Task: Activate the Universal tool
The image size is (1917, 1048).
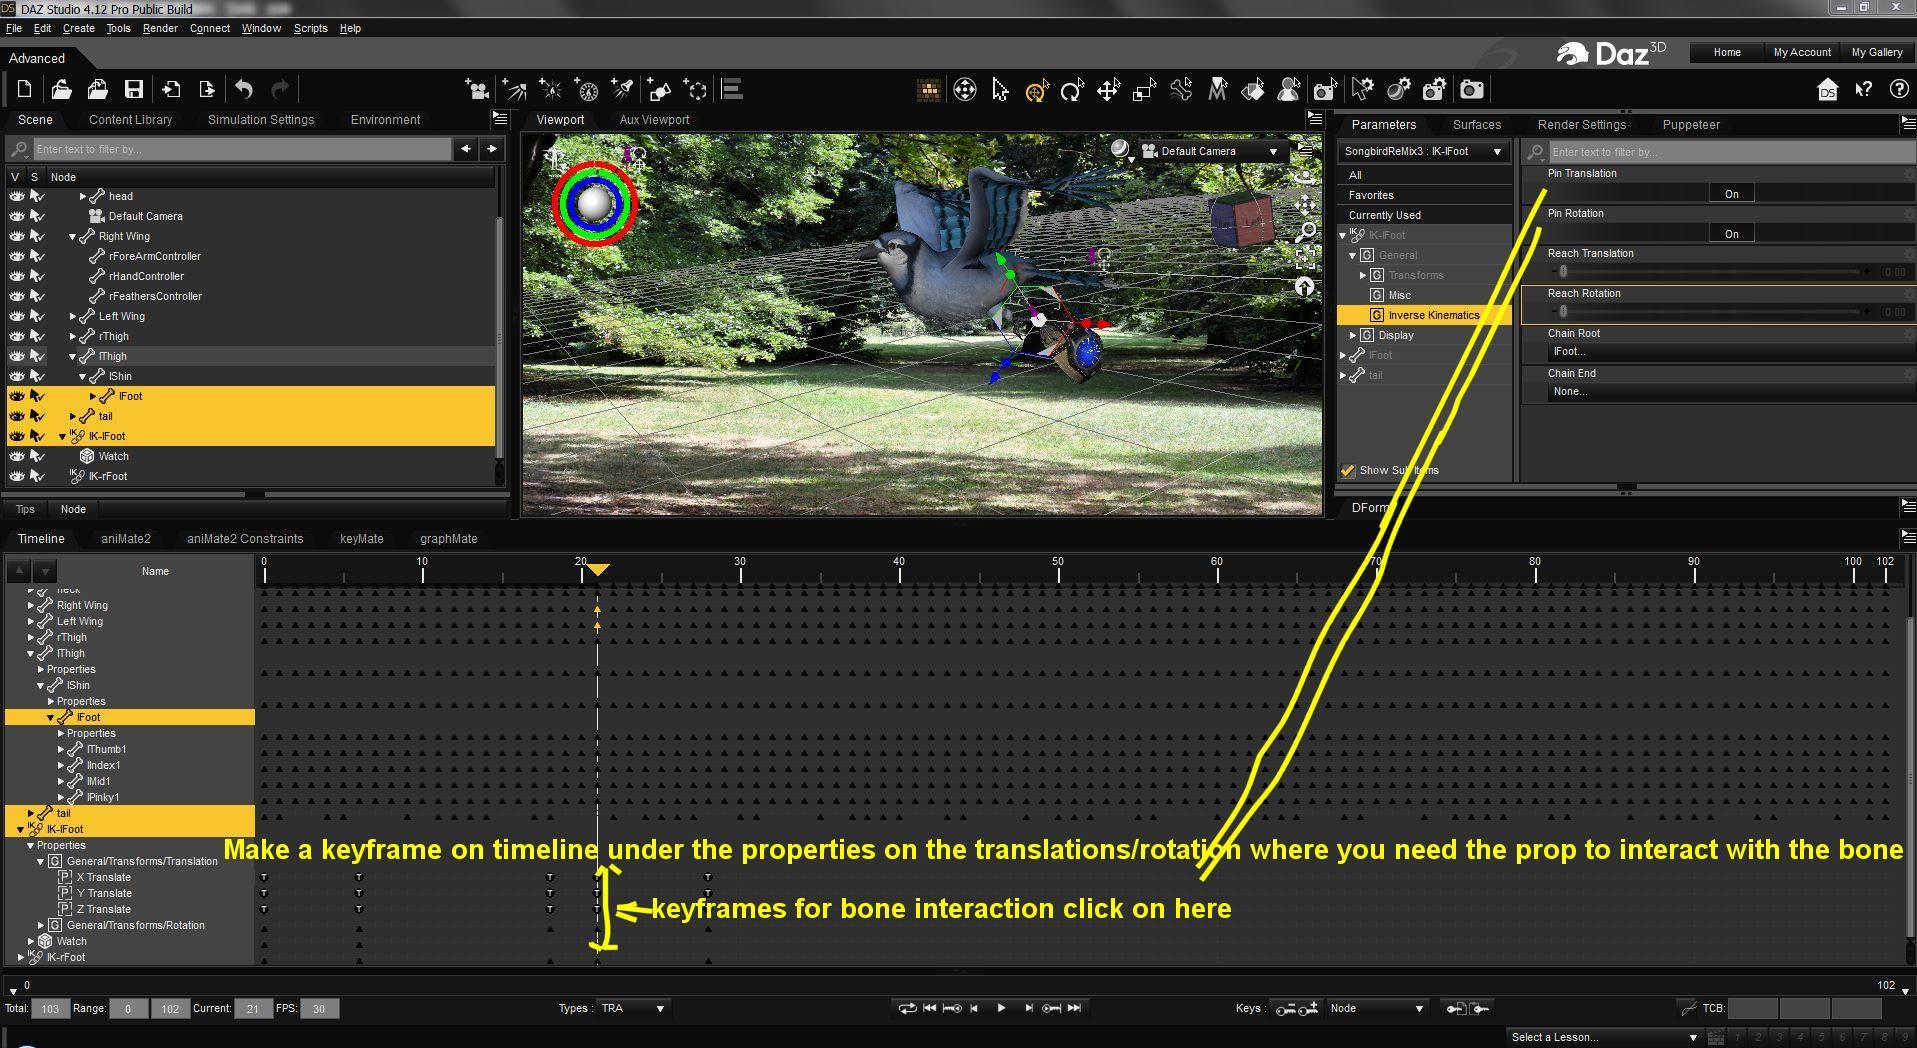Action: (1037, 91)
